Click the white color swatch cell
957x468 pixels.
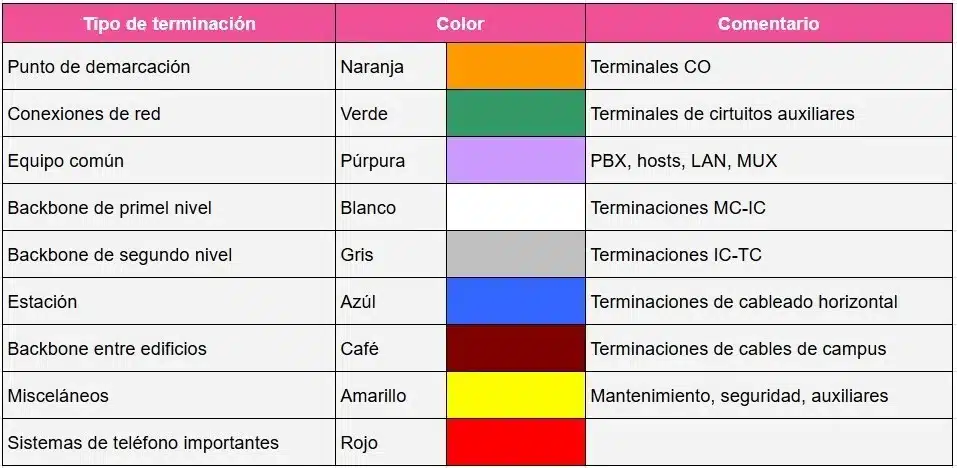515,207
